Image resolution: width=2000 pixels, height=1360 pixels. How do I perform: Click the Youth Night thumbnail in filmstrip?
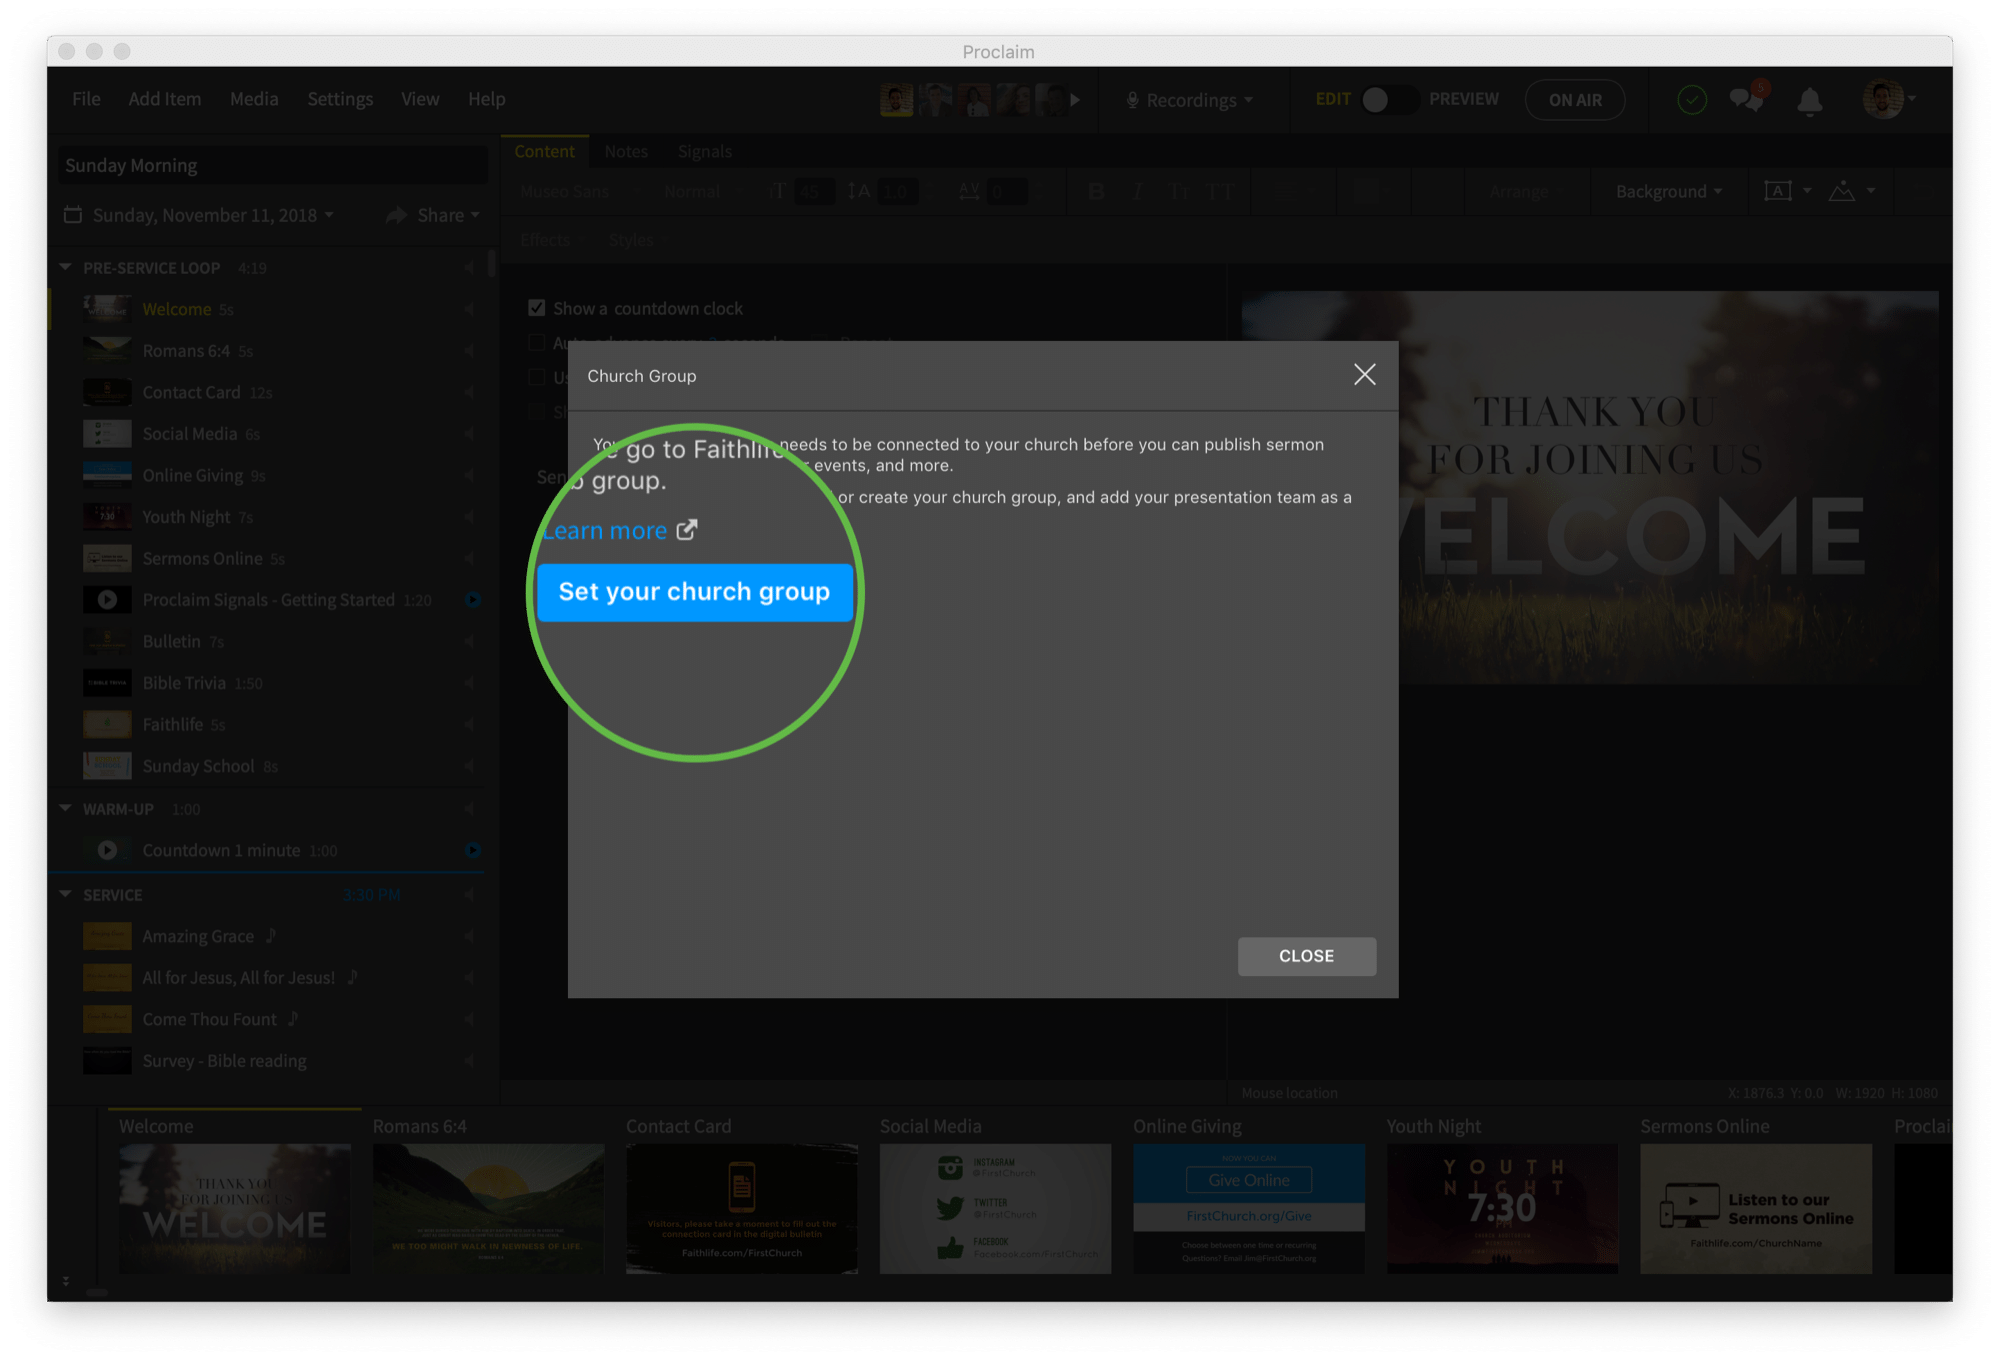(1502, 1208)
